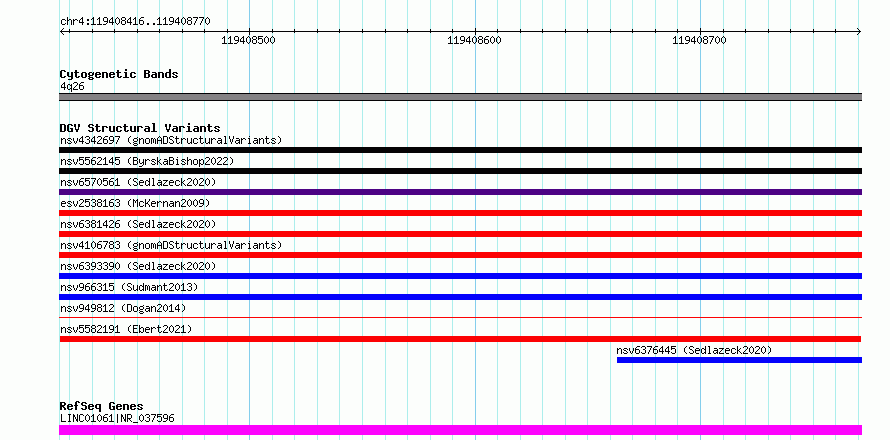Select the red esv2538163 variant bar
890x440 pixels.
(x=460, y=213)
